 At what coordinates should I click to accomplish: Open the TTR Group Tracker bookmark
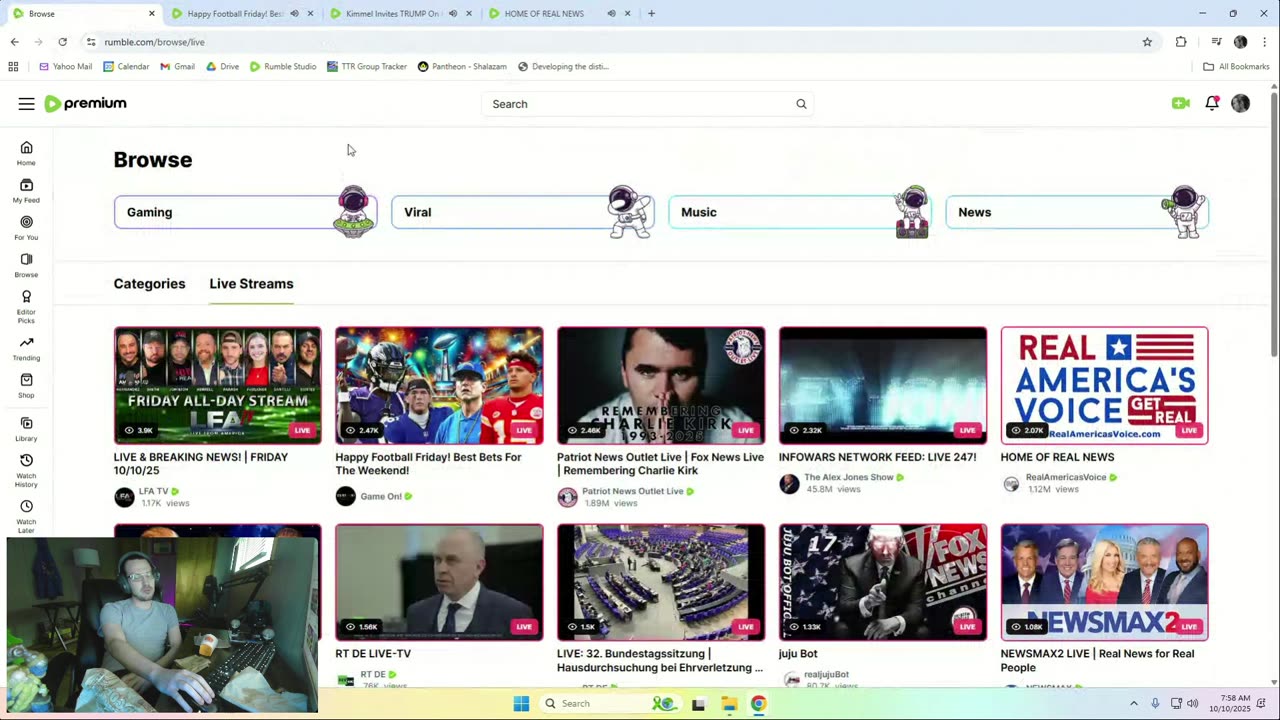click(367, 67)
